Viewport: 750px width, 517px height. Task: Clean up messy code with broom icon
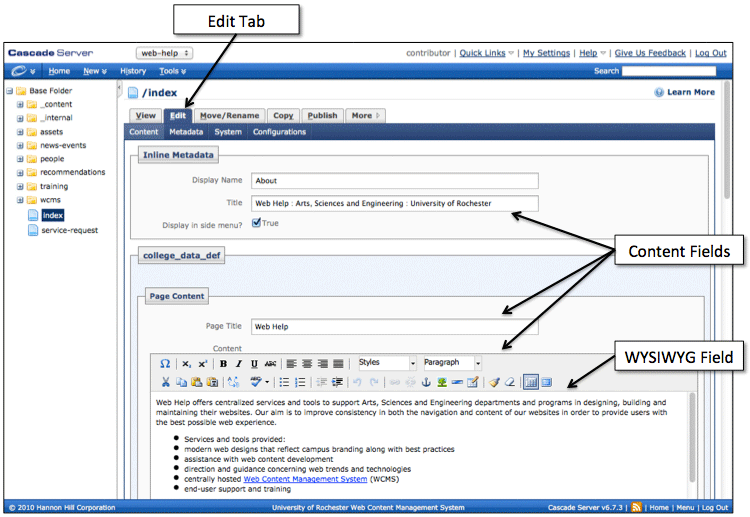pyautogui.click(x=495, y=382)
